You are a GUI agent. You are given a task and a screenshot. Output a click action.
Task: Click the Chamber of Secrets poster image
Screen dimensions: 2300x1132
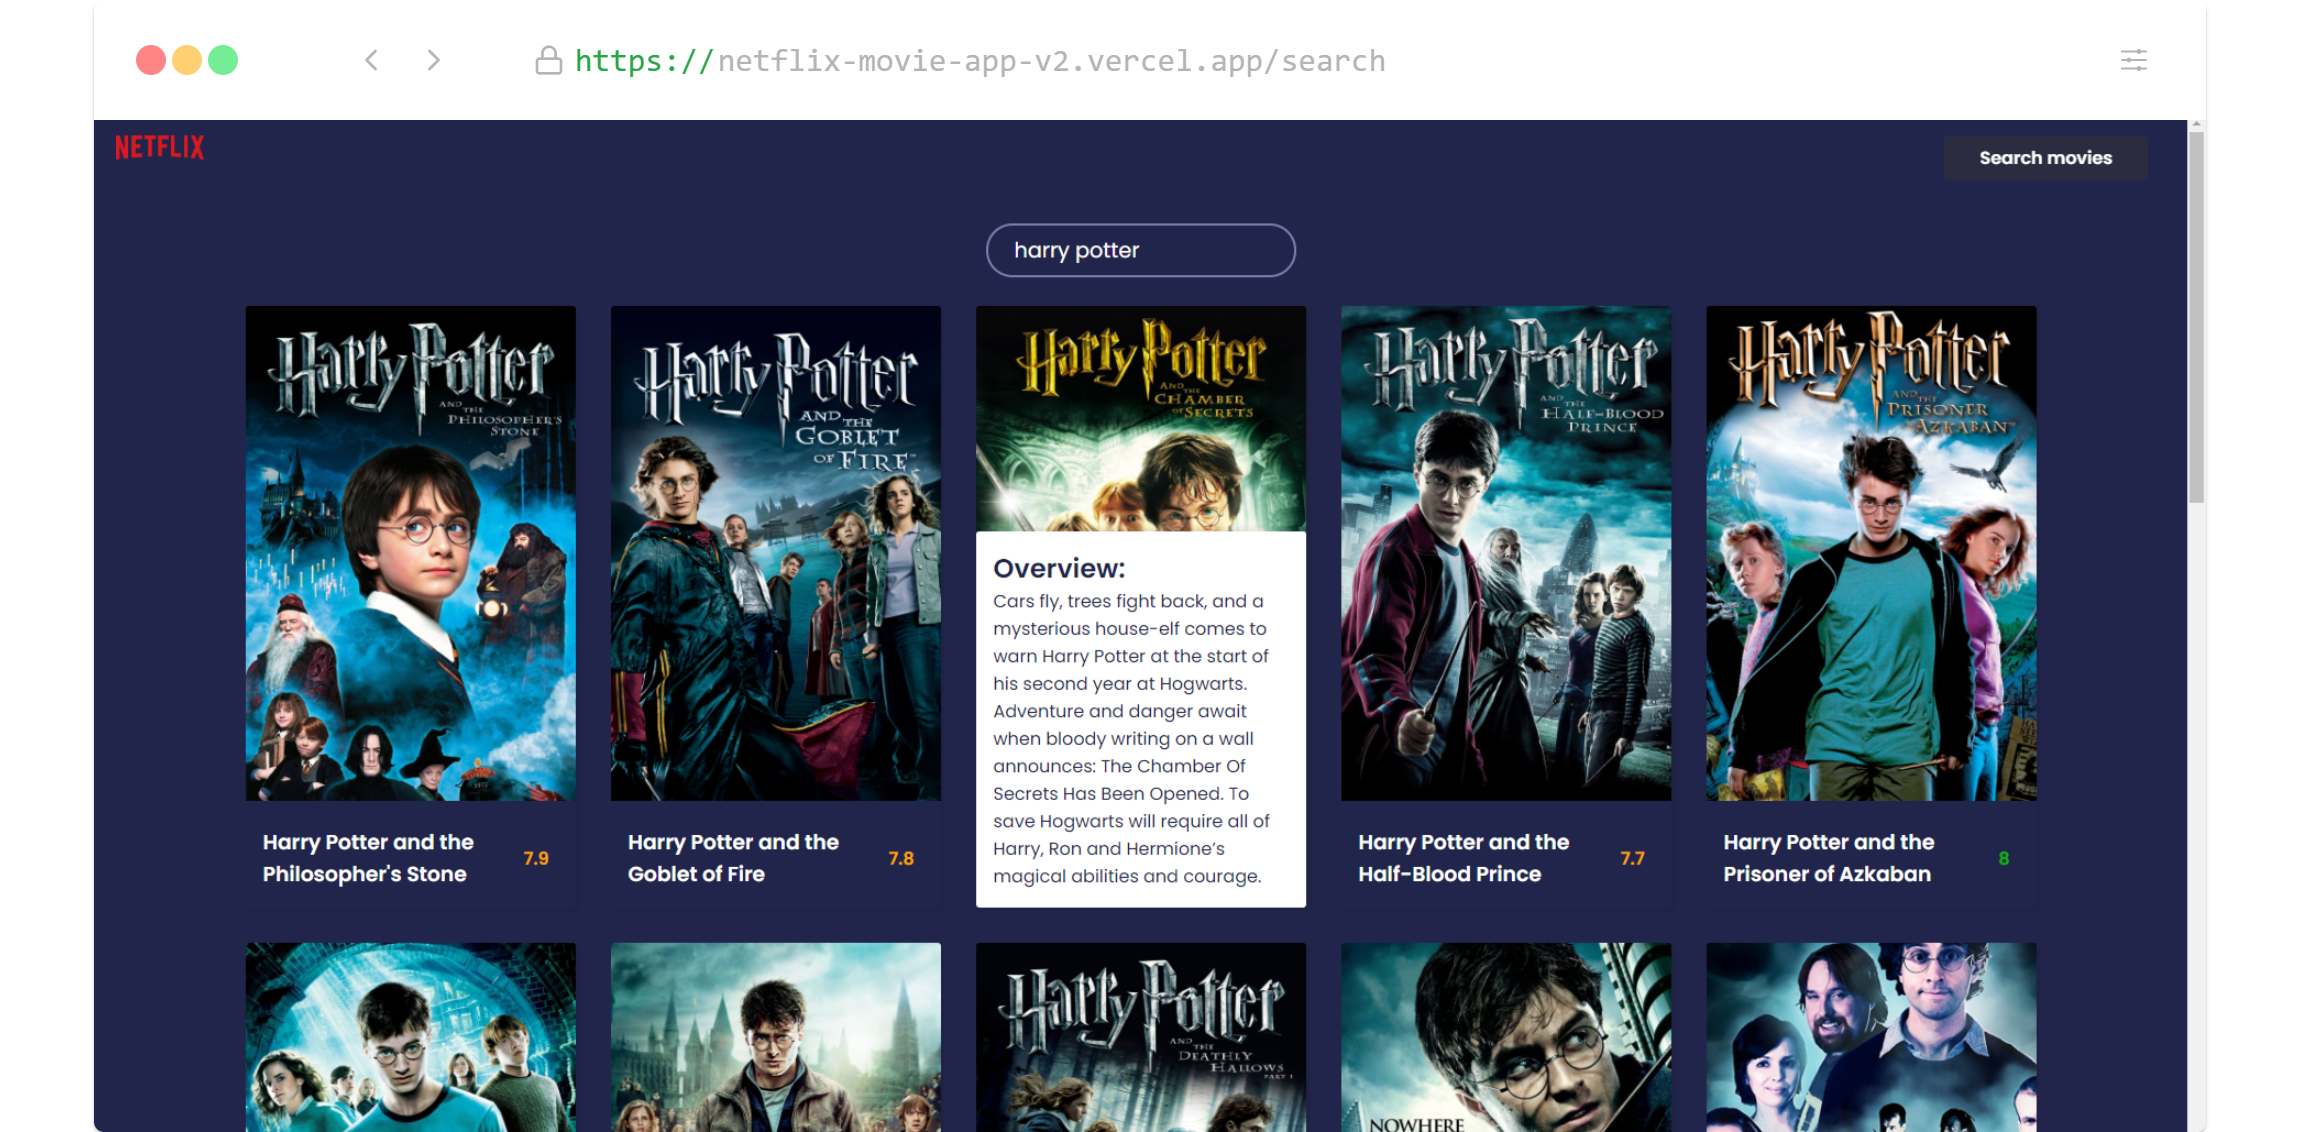tap(1140, 418)
